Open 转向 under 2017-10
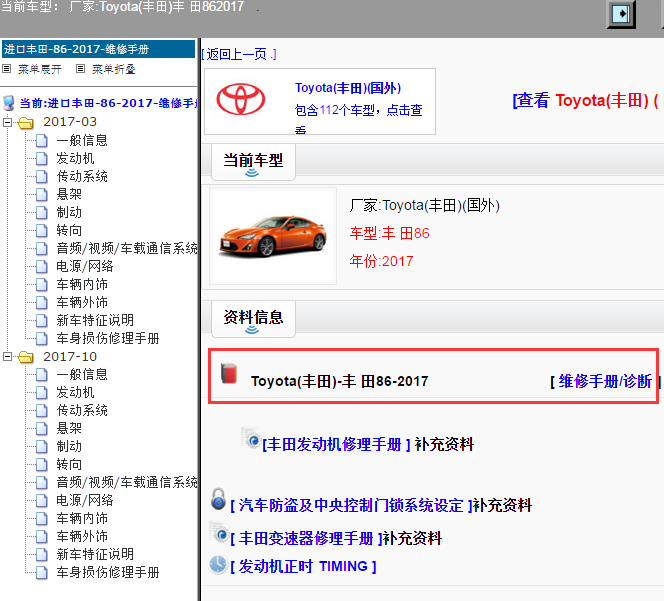This screenshot has height=601, width=664. point(69,464)
